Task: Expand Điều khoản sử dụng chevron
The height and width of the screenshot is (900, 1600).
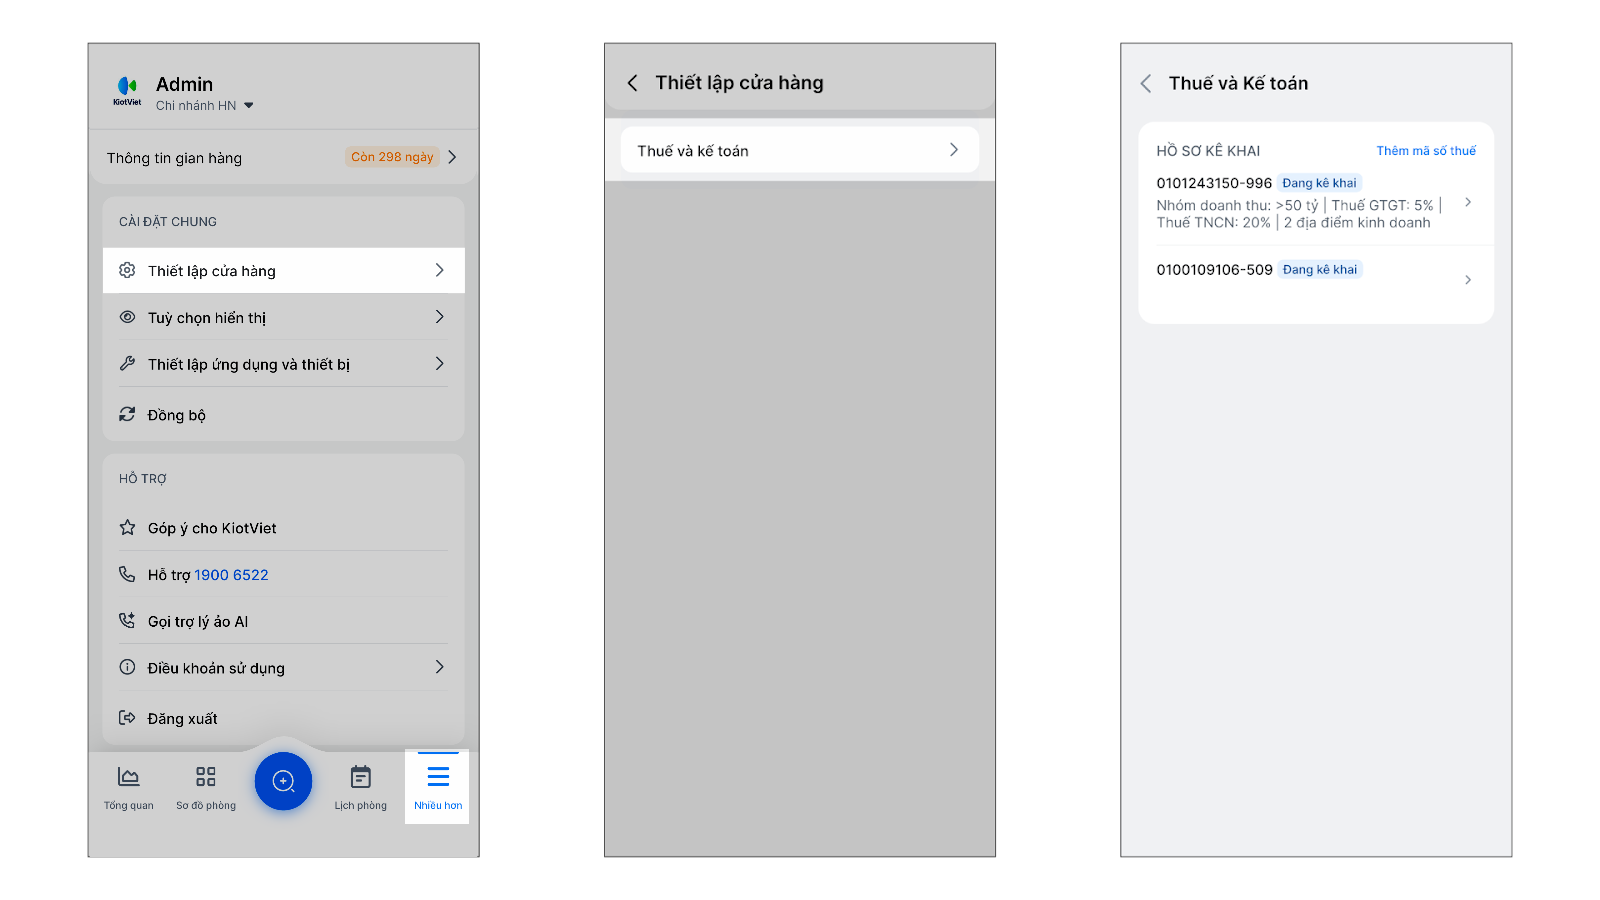Action: pyautogui.click(x=439, y=667)
